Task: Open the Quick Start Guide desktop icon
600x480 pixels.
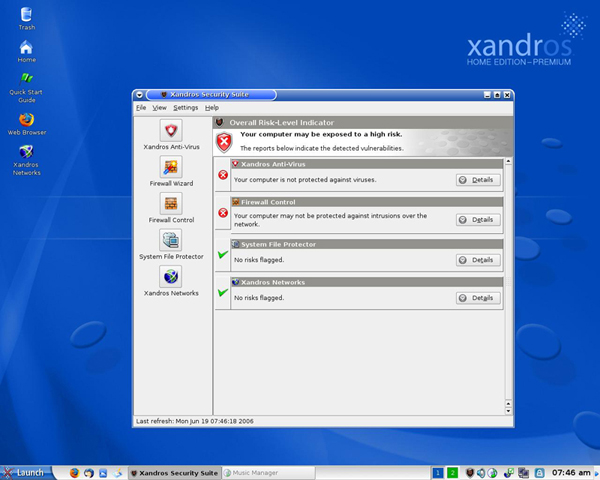Action: (26, 80)
